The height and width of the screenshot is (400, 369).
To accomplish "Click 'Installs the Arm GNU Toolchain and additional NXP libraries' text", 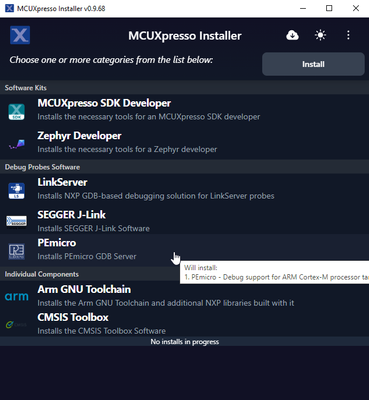I will pos(166,303).
